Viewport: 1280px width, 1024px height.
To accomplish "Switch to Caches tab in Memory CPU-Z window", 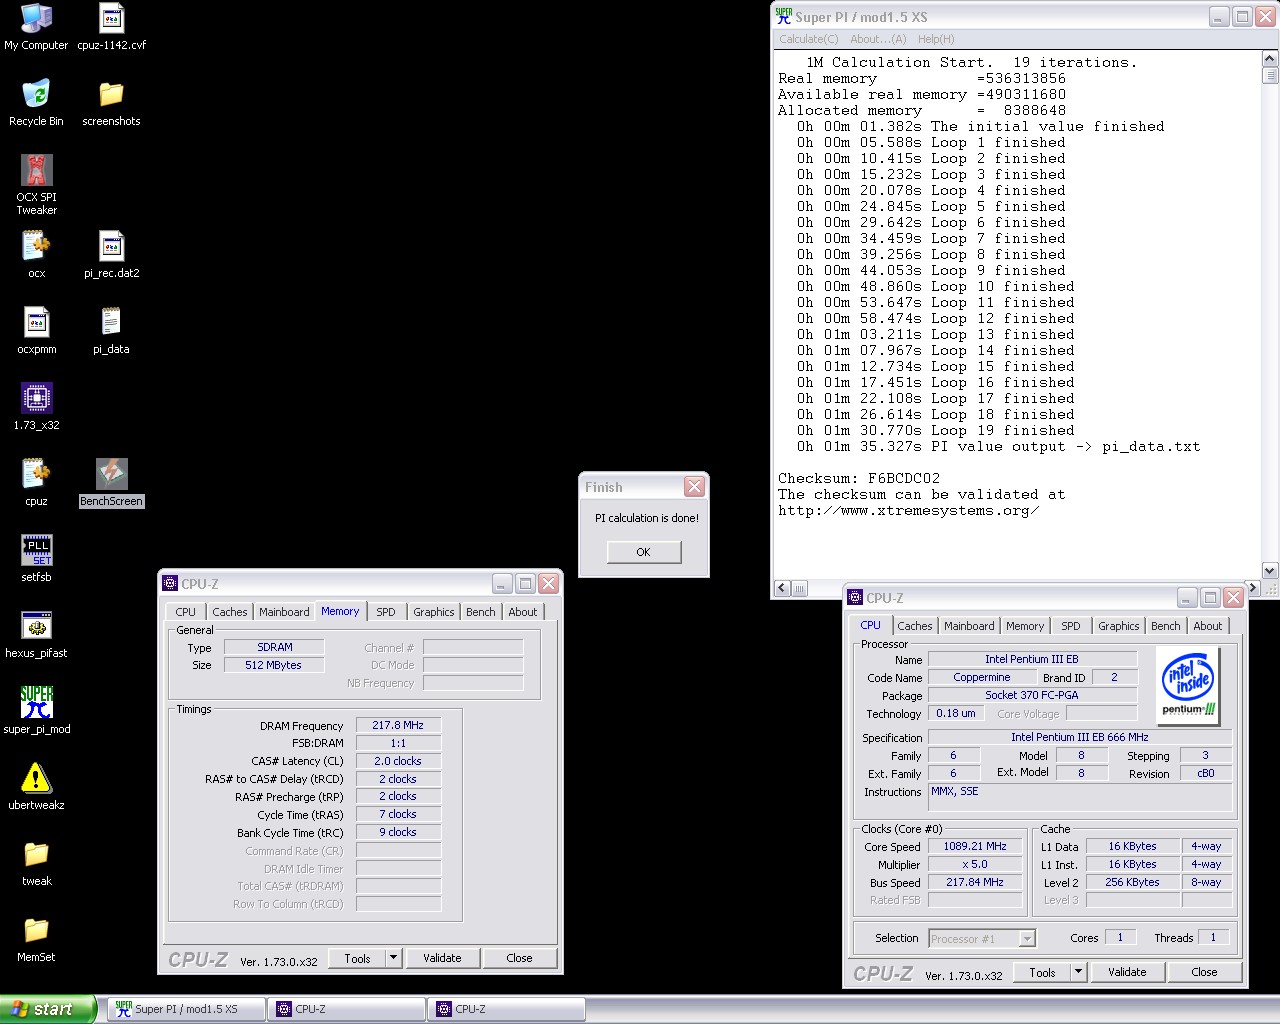I will point(230,612).
